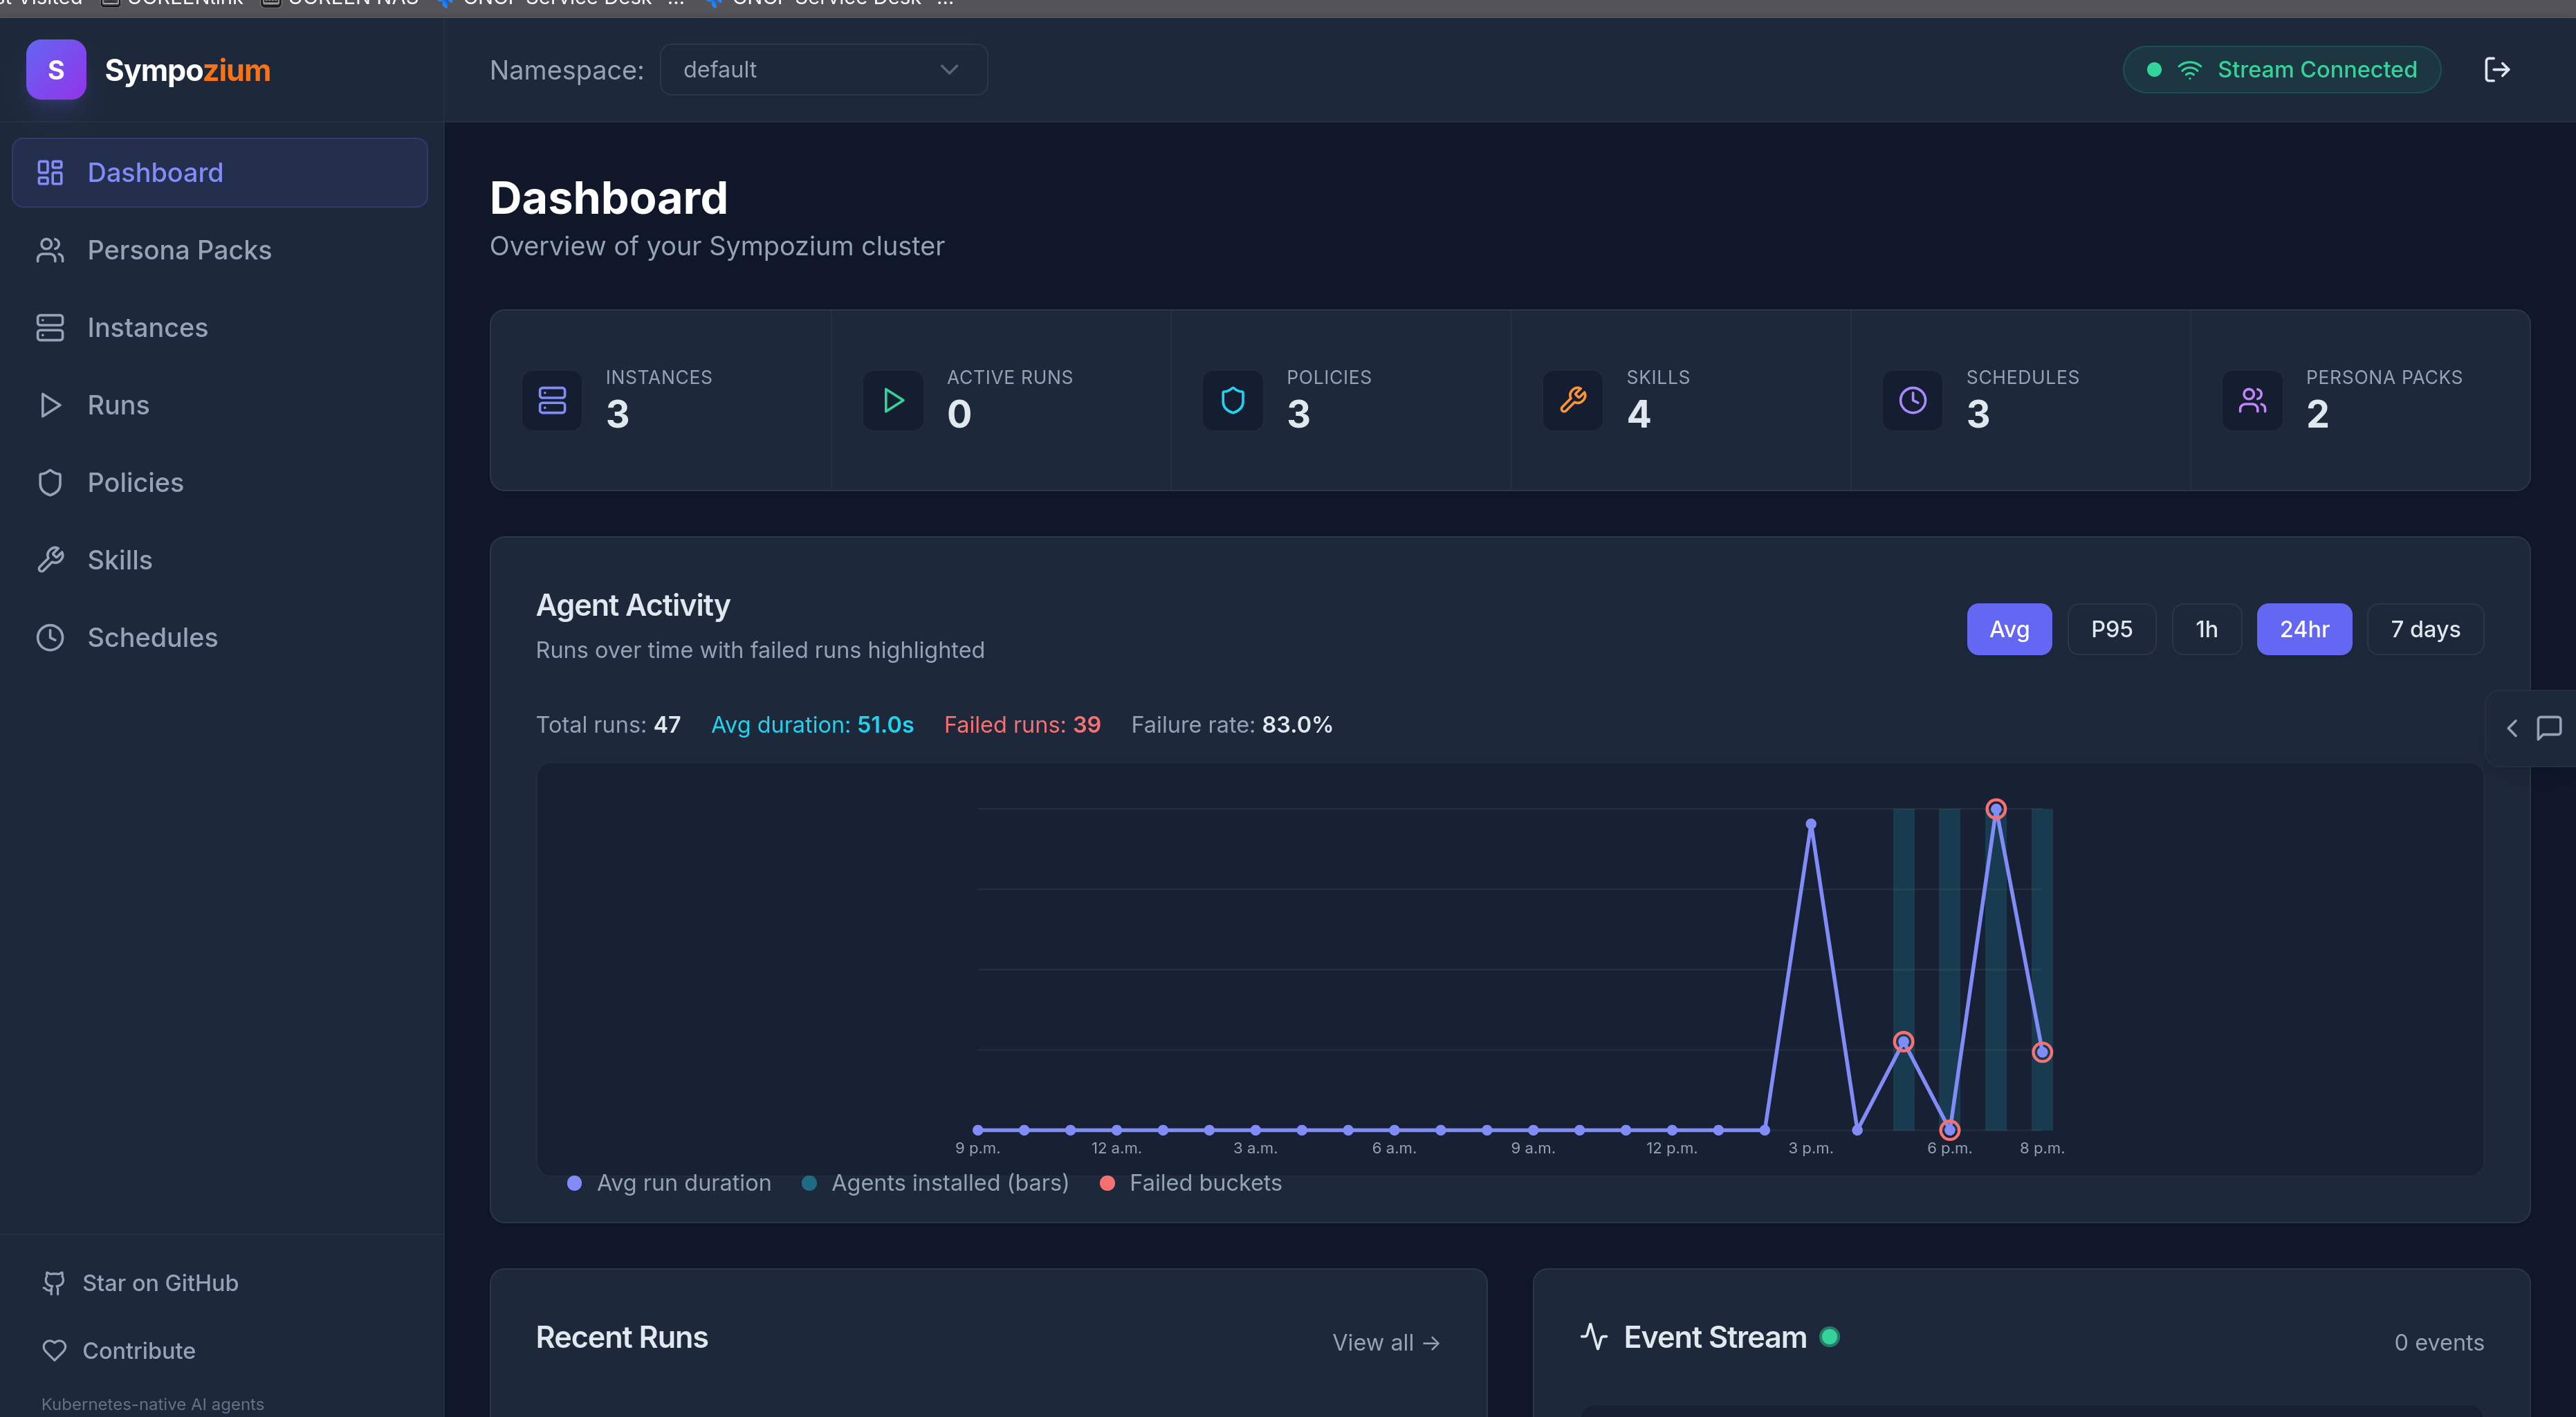The height and width of the screenshot is (1417, 2576).
Task: Click the Agent Activity heading
Action: [633, 605]
